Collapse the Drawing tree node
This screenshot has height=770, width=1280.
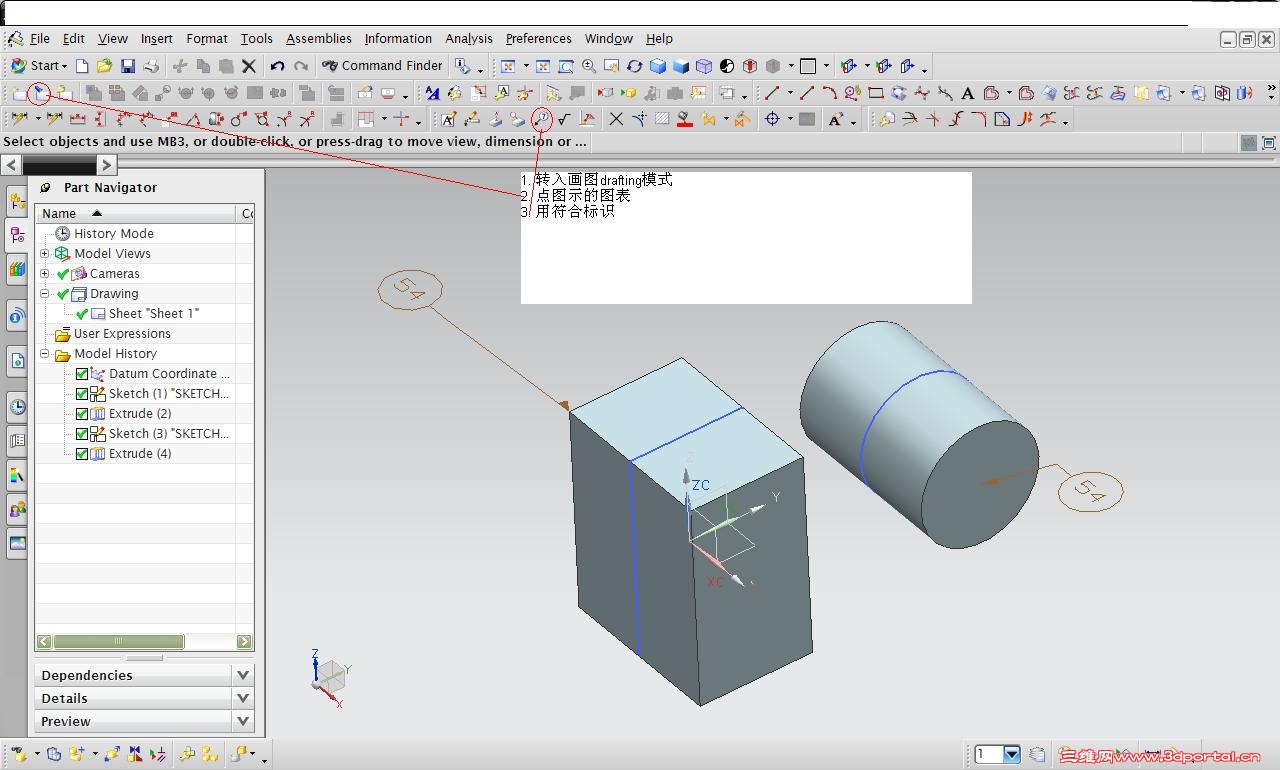(44, 294)
